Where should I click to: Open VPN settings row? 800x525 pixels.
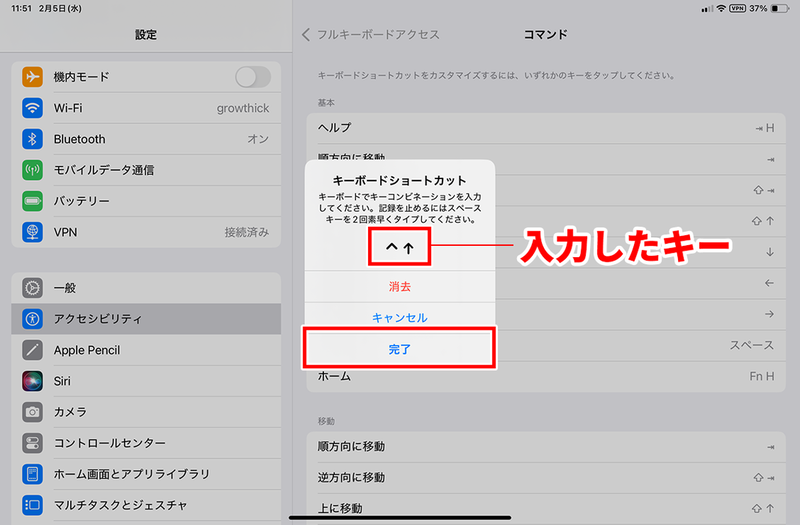(x=146, y=232)
